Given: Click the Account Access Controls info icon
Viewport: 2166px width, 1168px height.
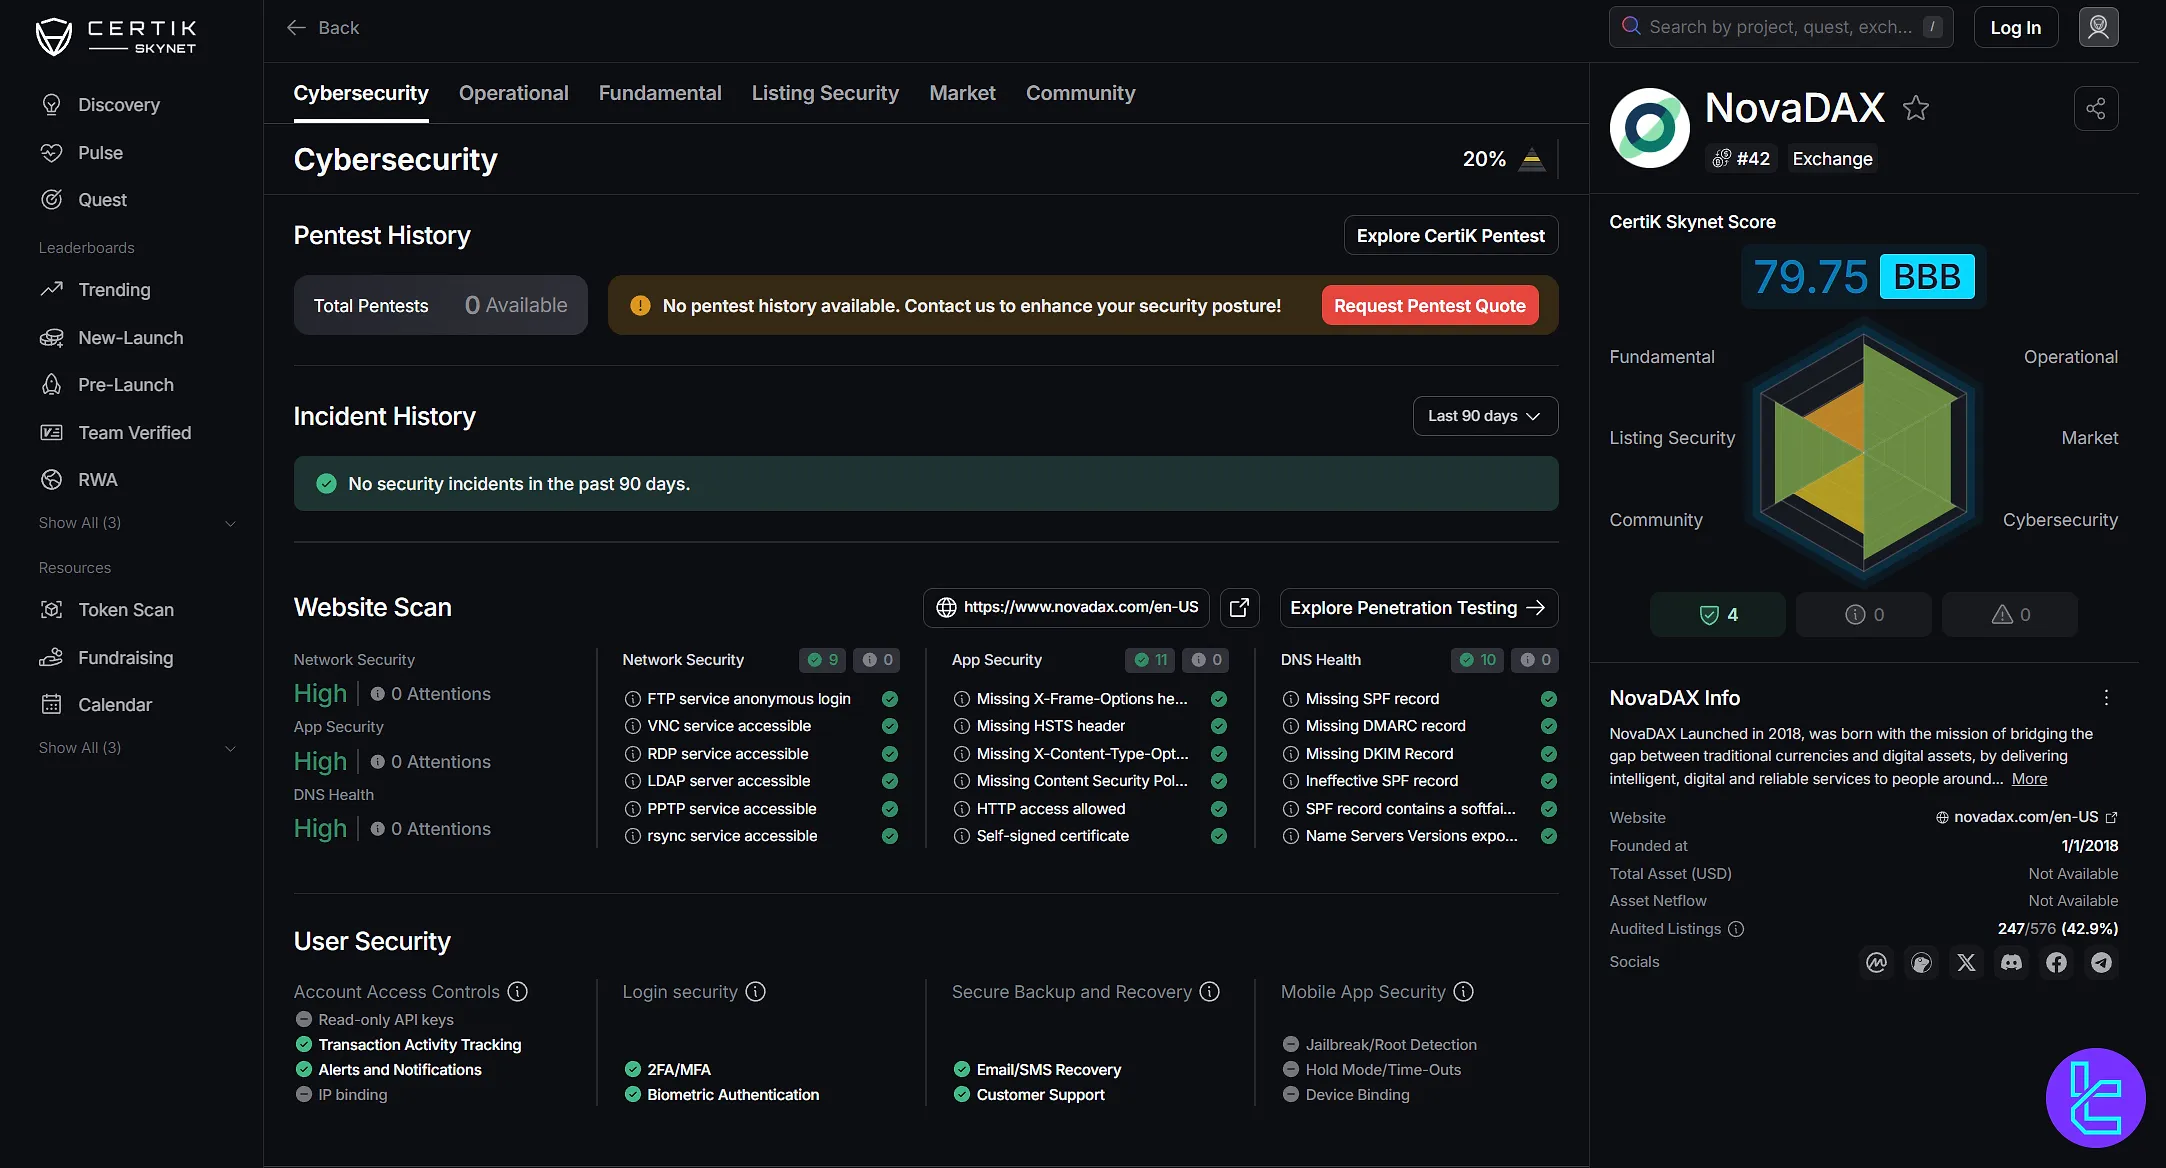Looking at the screenshot, I should pos(517,992).
